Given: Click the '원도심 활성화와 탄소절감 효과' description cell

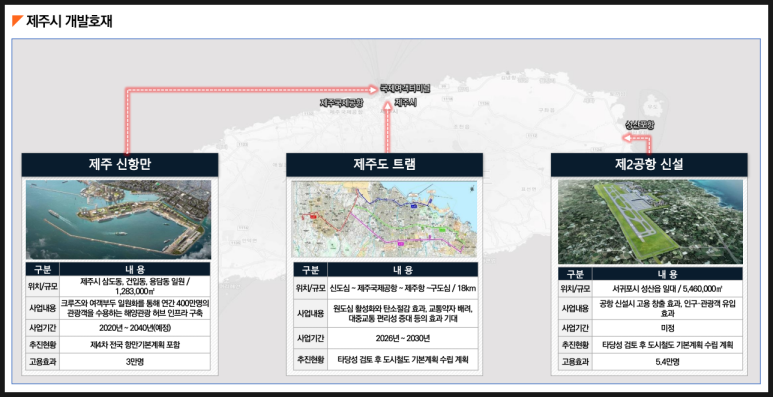Looking at the screenshot, I should (x=402, y=314).
